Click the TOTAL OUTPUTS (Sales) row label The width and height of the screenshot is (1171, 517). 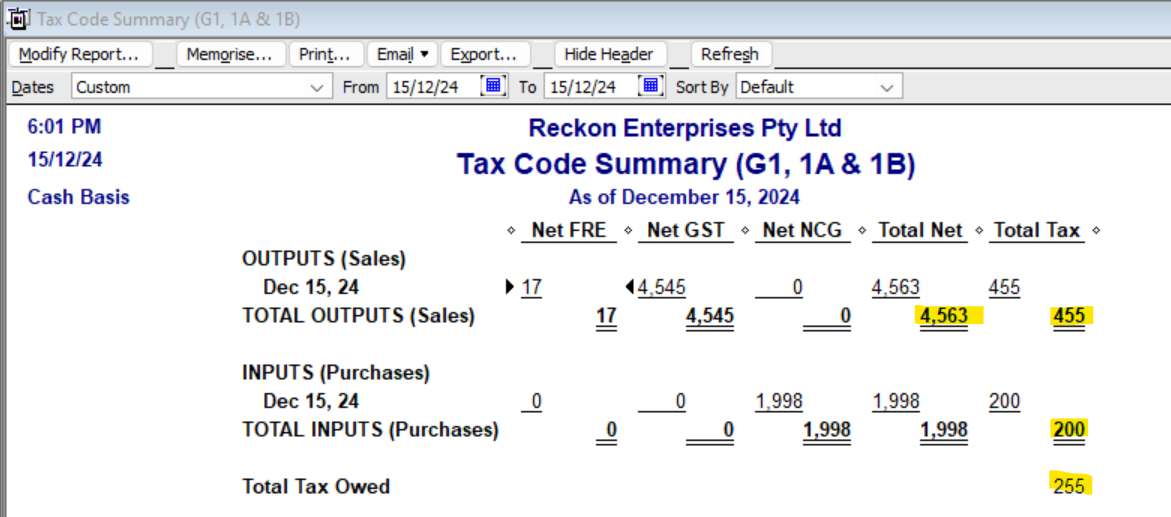coord(358,316)
